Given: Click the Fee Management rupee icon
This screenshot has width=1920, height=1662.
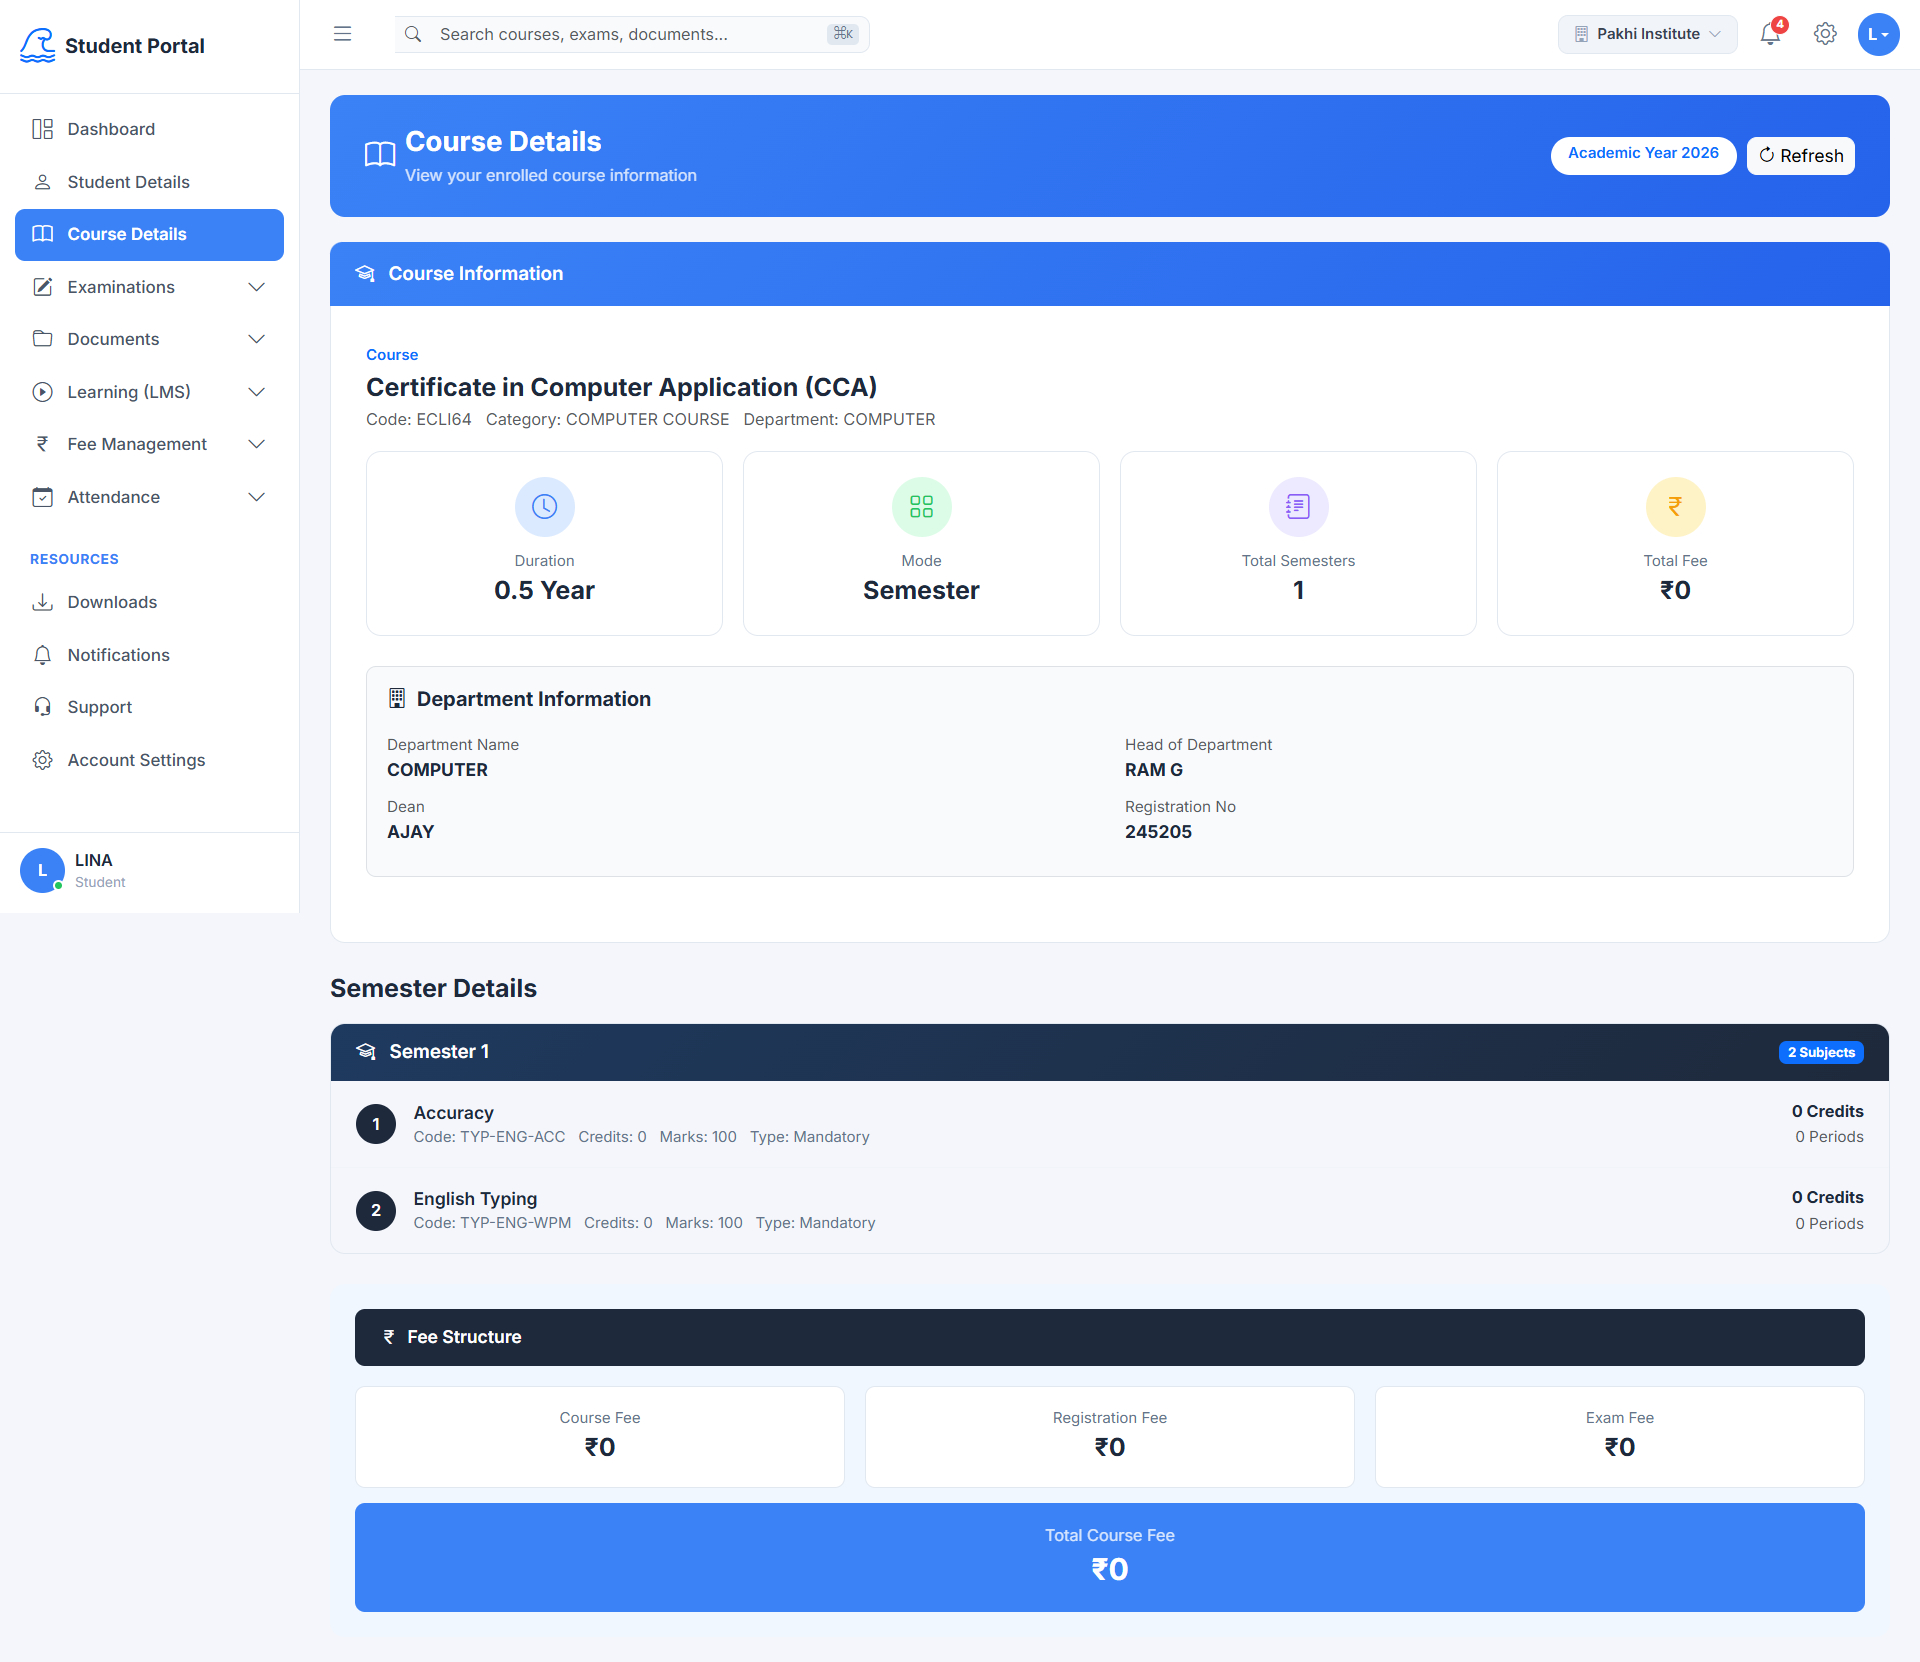Looking at the screenshot, I should (x=42, y=444).
